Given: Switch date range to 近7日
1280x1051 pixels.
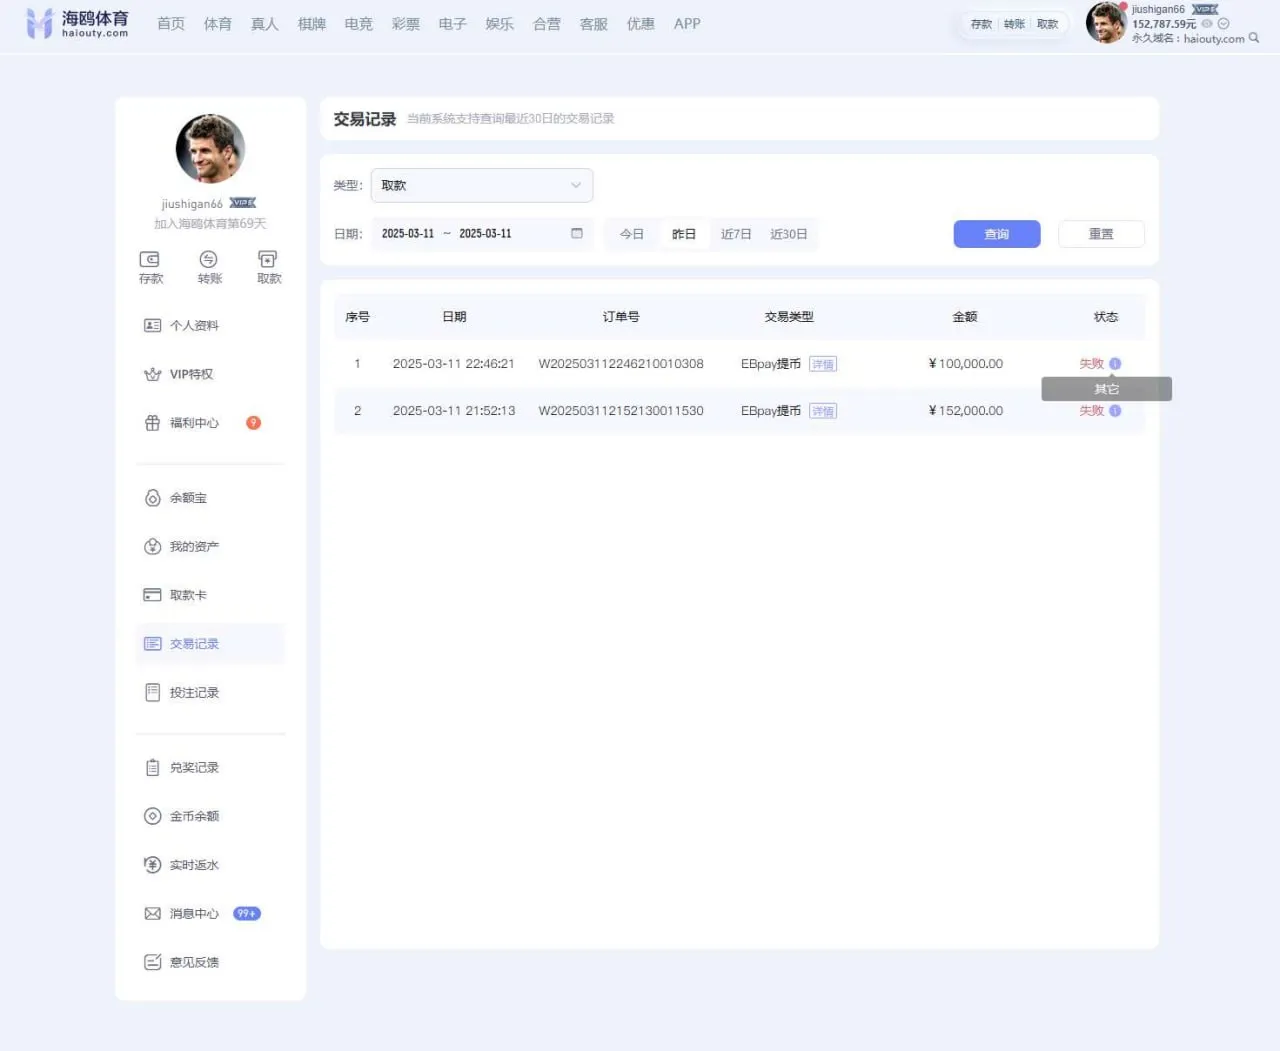Looking at the screenshot, I should point(736,233).
